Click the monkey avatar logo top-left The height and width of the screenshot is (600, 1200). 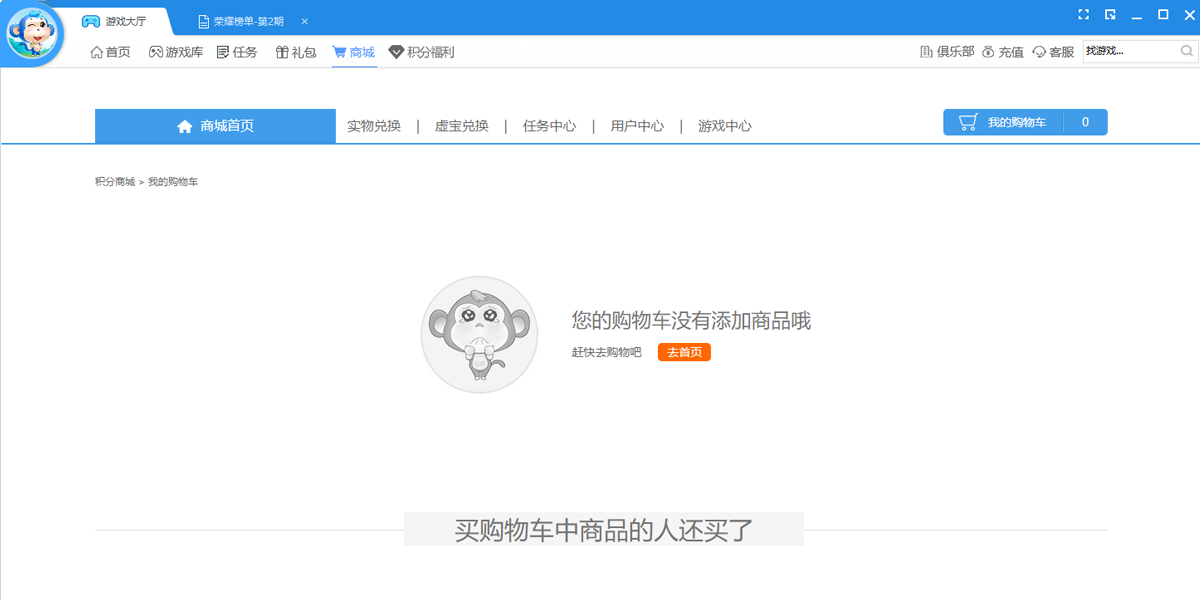[x=33, y=33]
